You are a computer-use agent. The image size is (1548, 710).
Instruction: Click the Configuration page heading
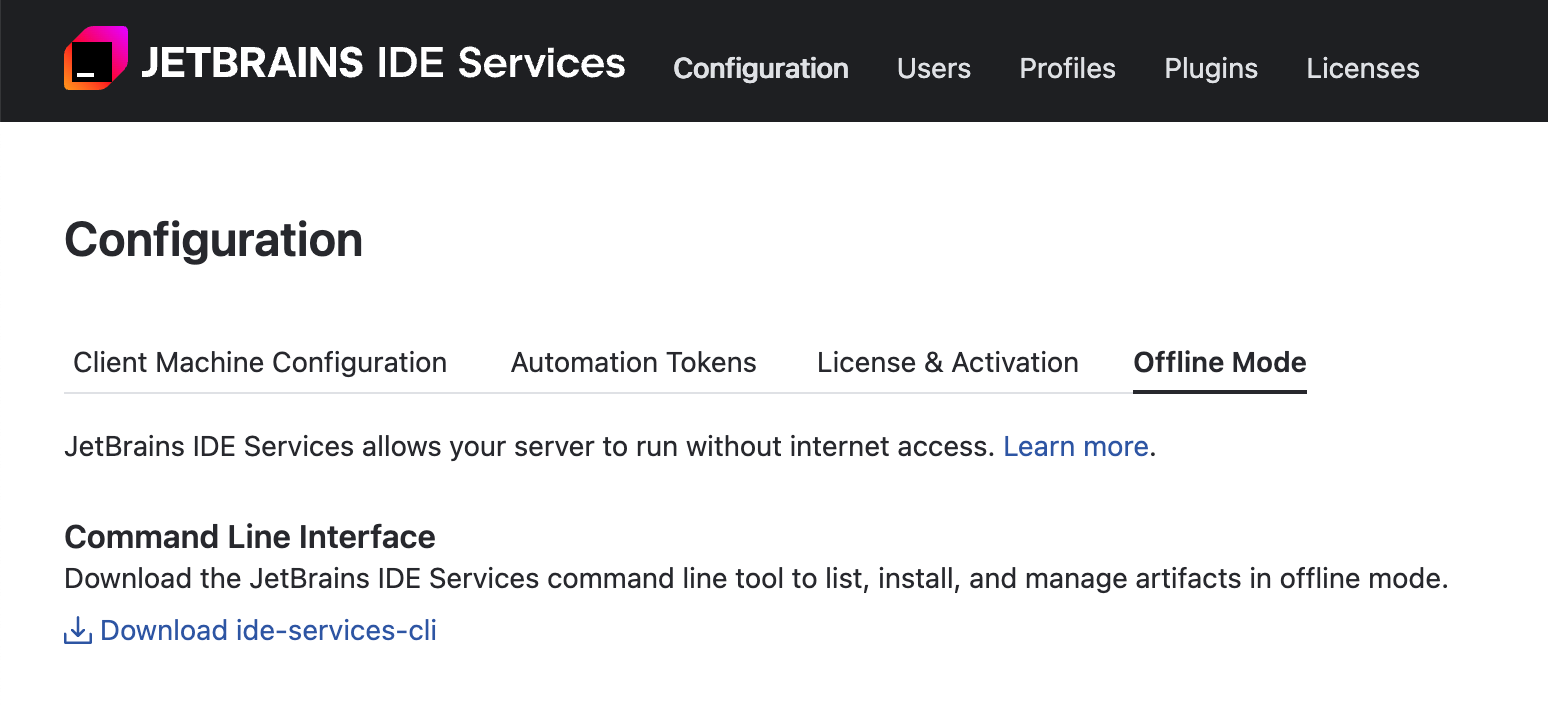pyautogui.click(x=213, y=240)
